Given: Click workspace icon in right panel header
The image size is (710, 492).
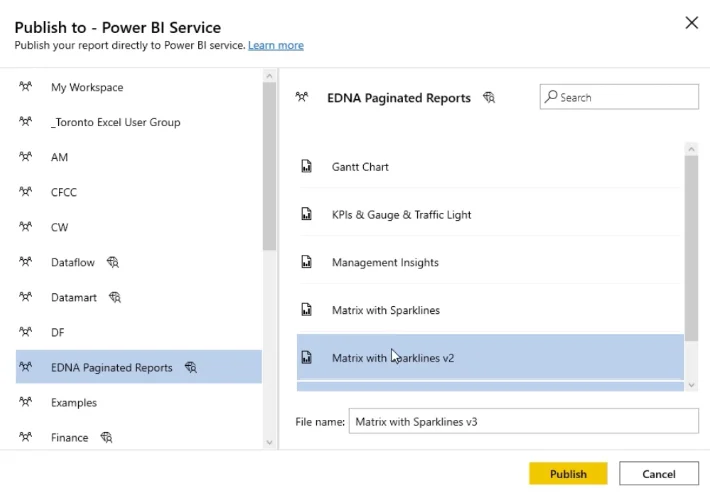Looking at the screenshot, I should (302, 96).
